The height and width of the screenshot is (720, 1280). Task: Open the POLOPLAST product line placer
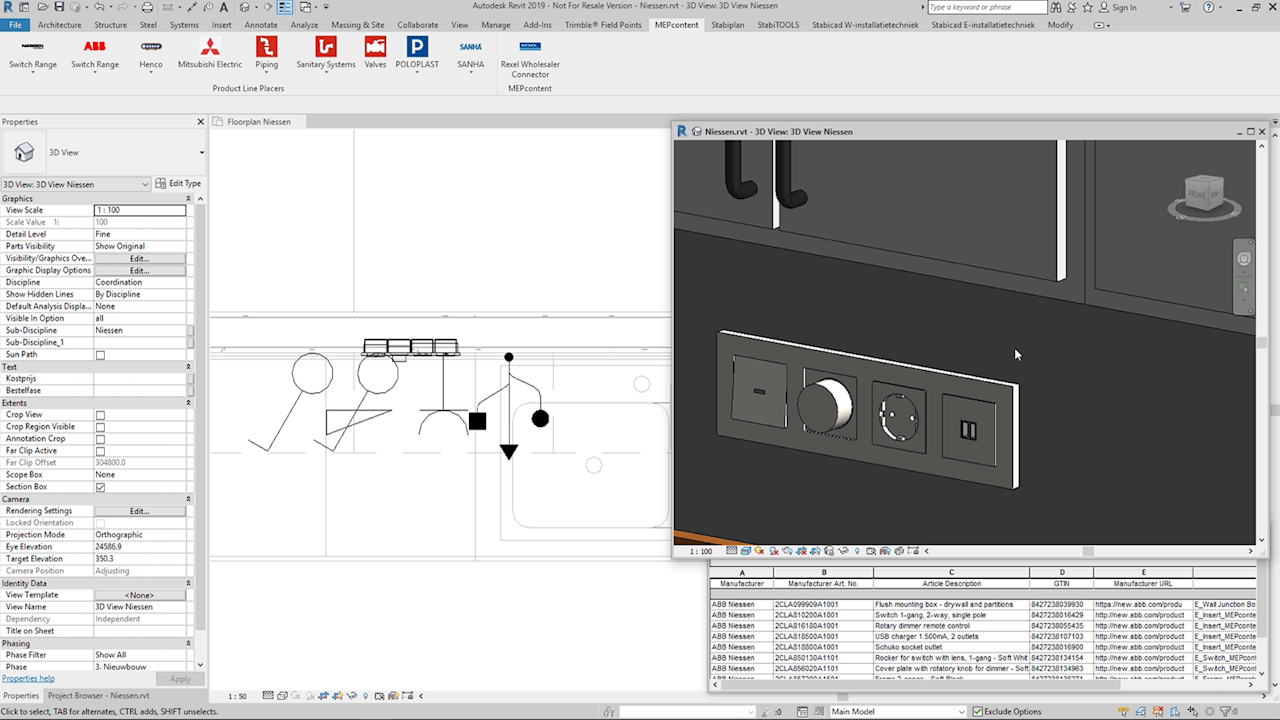417,53
